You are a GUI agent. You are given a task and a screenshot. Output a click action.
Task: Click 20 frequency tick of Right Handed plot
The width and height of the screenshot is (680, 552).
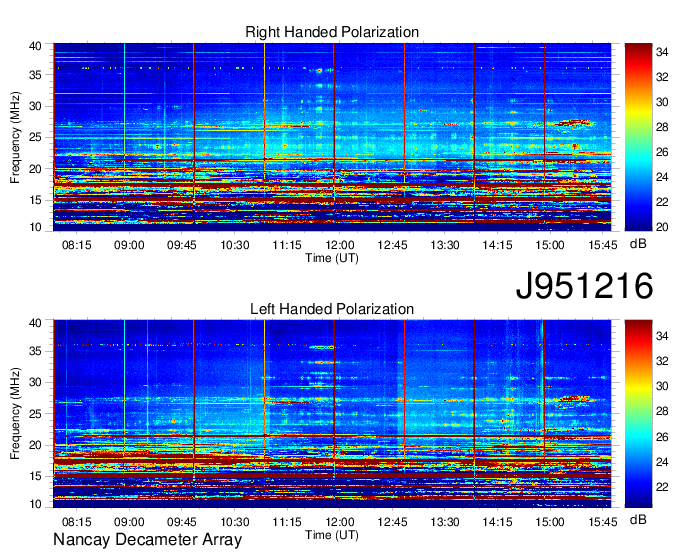(35, 169)
